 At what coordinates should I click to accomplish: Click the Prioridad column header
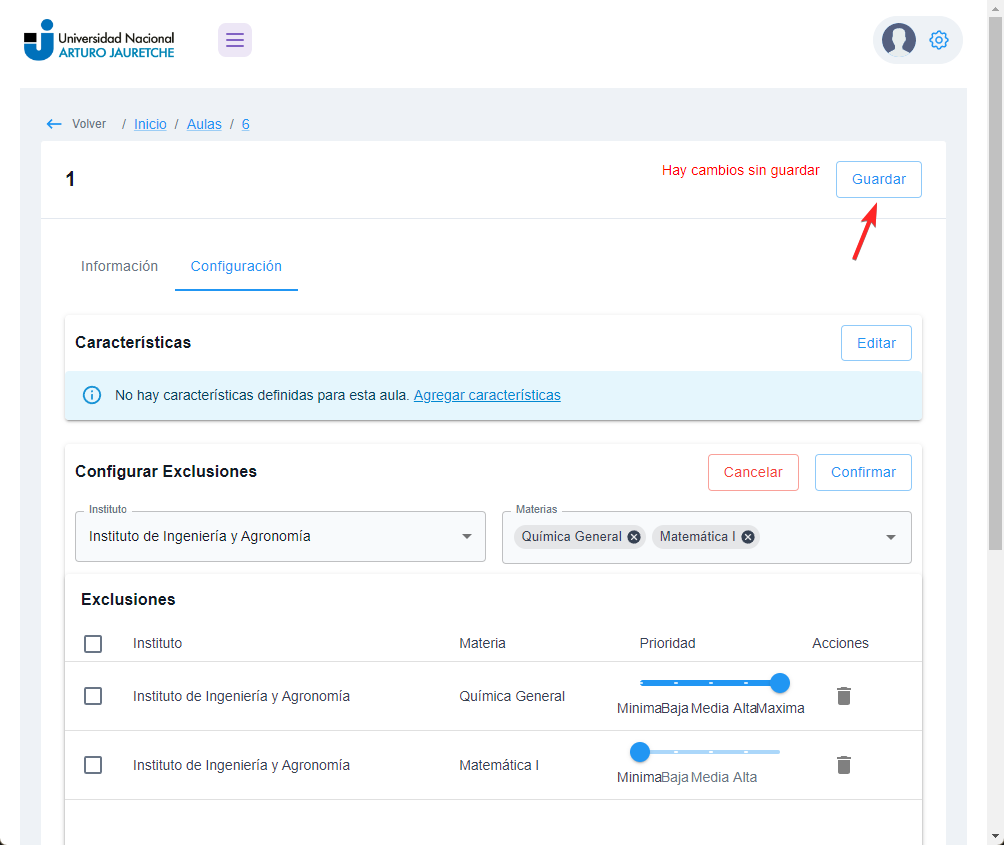667,643
